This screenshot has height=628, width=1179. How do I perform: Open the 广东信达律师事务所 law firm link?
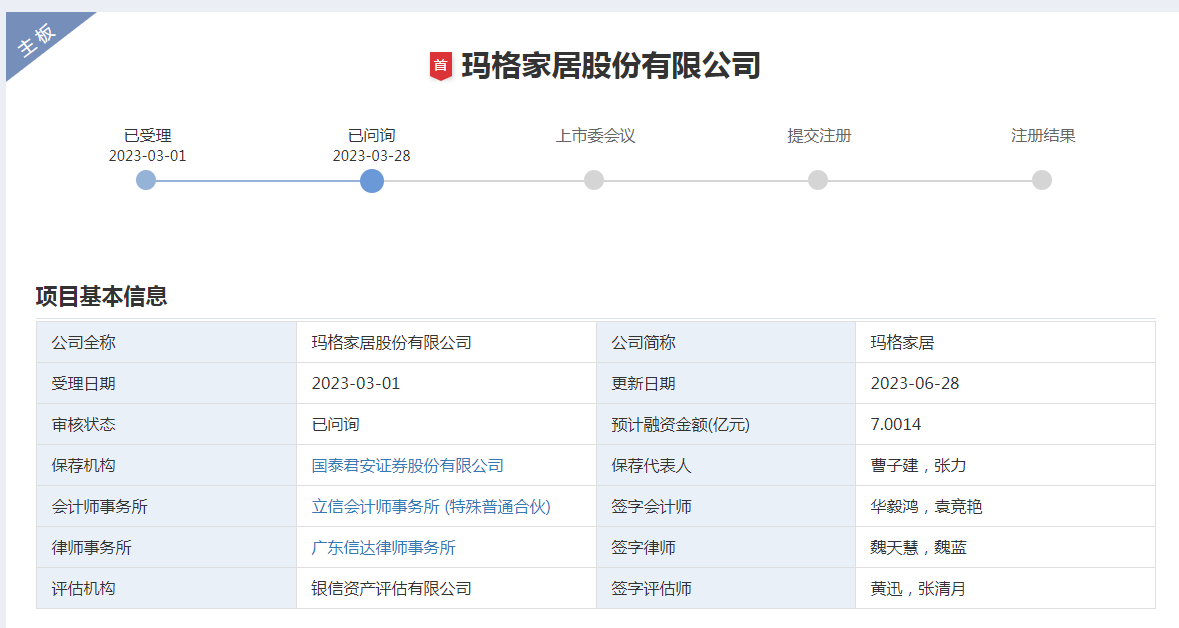tap(383, 548)
